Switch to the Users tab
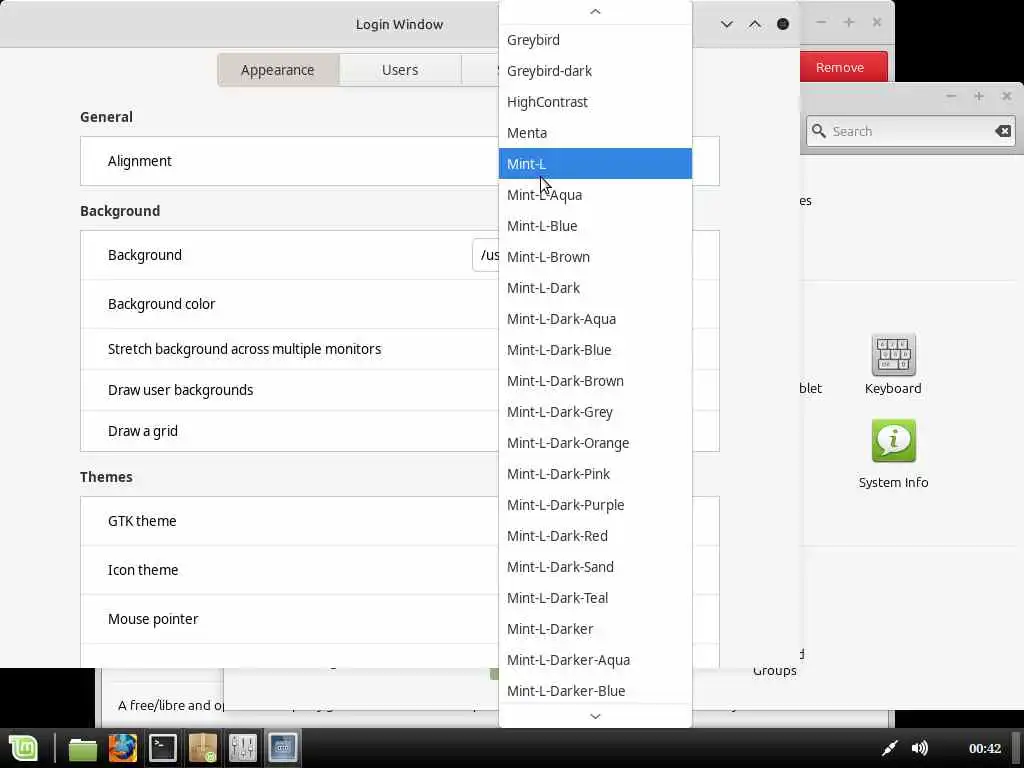The image size is (1024, 768). 400,70
